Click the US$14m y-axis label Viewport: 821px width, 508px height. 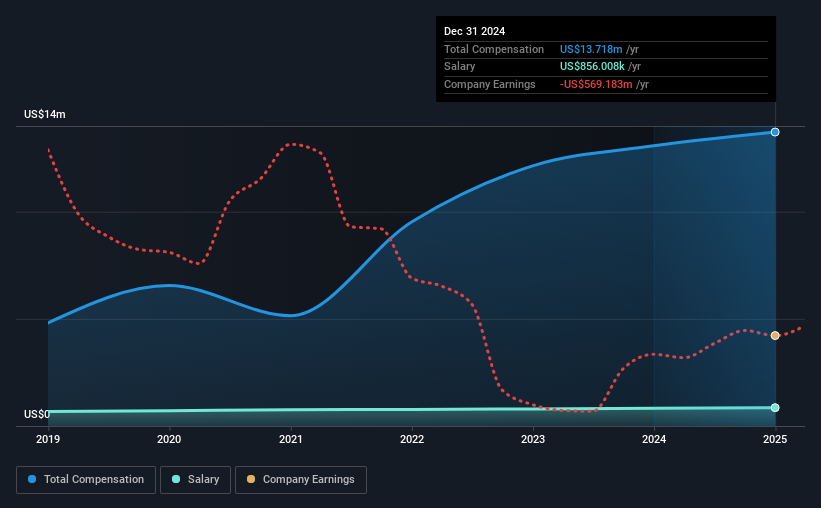(45, 114)
